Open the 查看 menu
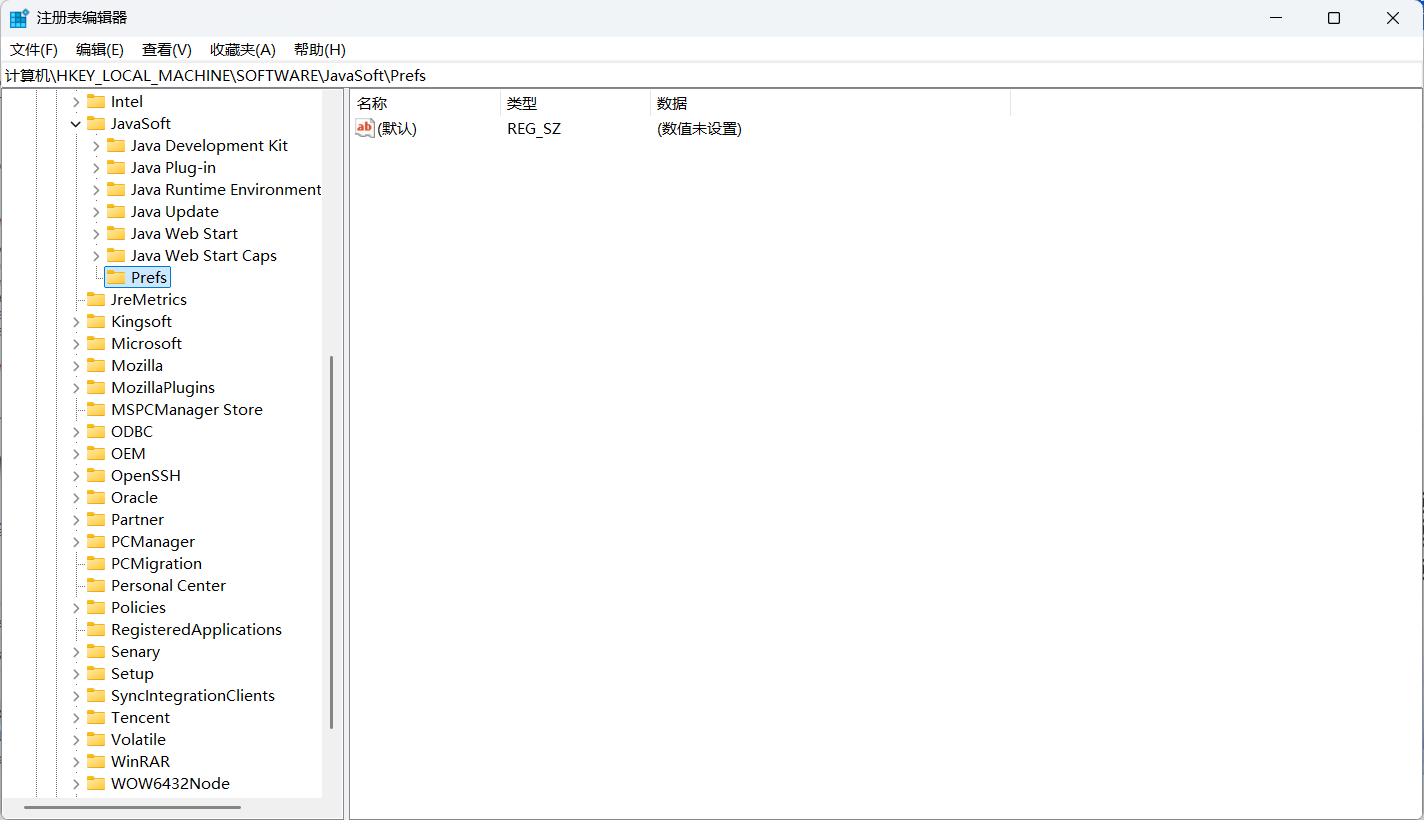This screenshot has height=820, width=1424. [x=166, y=49]
